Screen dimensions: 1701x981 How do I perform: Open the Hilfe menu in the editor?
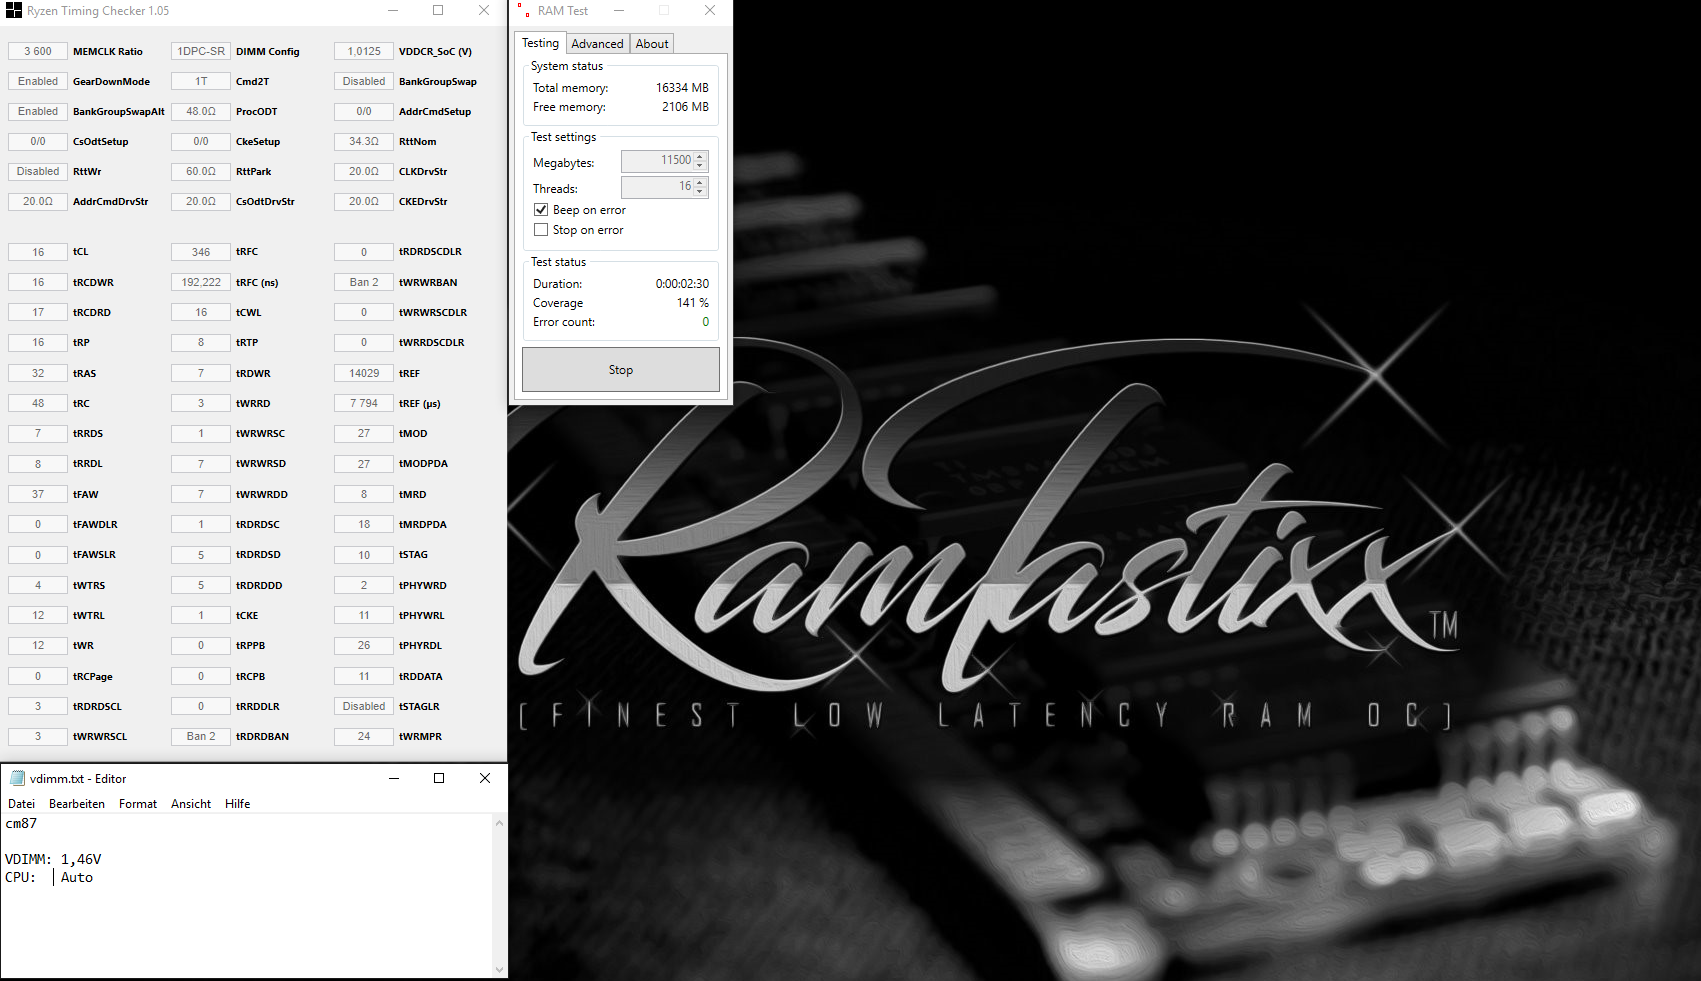[x=238, y=804]
